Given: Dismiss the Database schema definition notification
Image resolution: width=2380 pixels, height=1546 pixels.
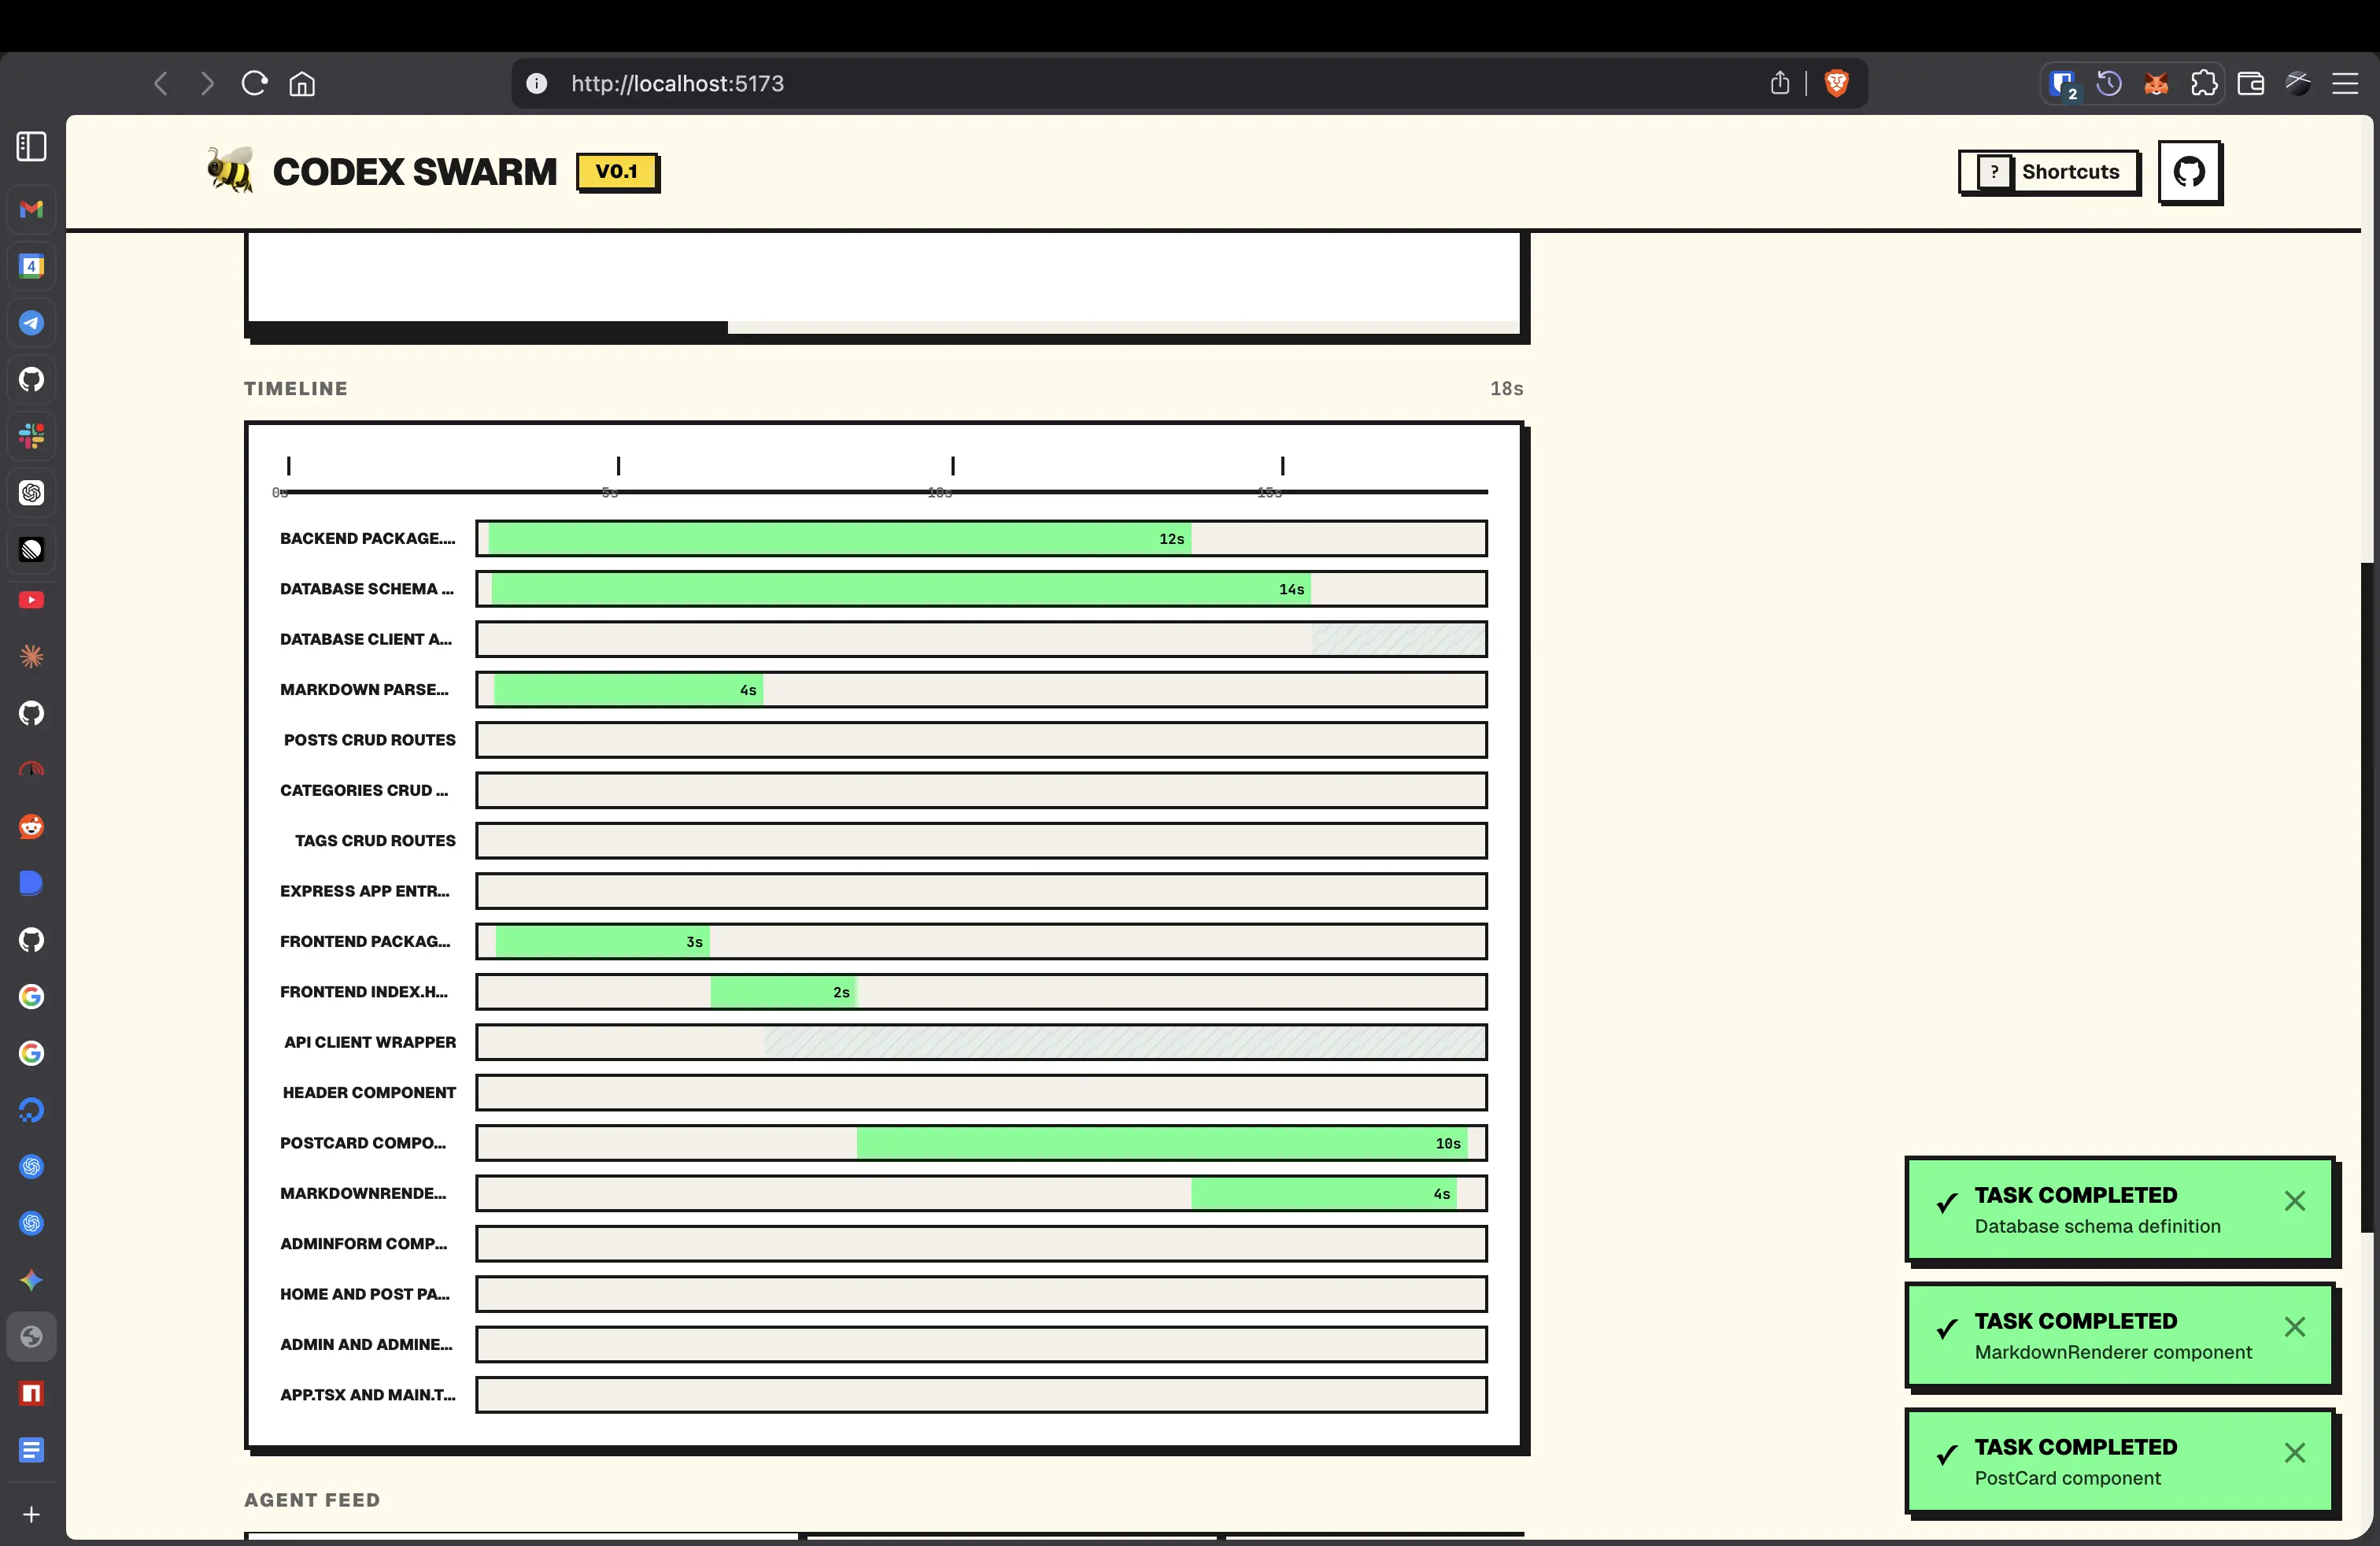Looking at the screenshot, I should tap(2294, 1201).
